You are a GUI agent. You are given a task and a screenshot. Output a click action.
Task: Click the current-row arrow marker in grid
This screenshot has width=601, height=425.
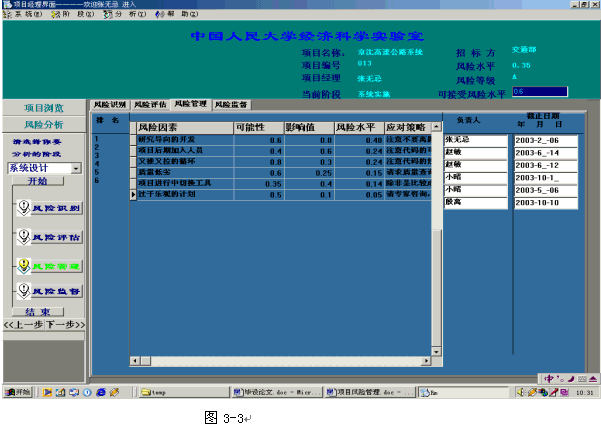pyautogui.click(x=133, y=194)
